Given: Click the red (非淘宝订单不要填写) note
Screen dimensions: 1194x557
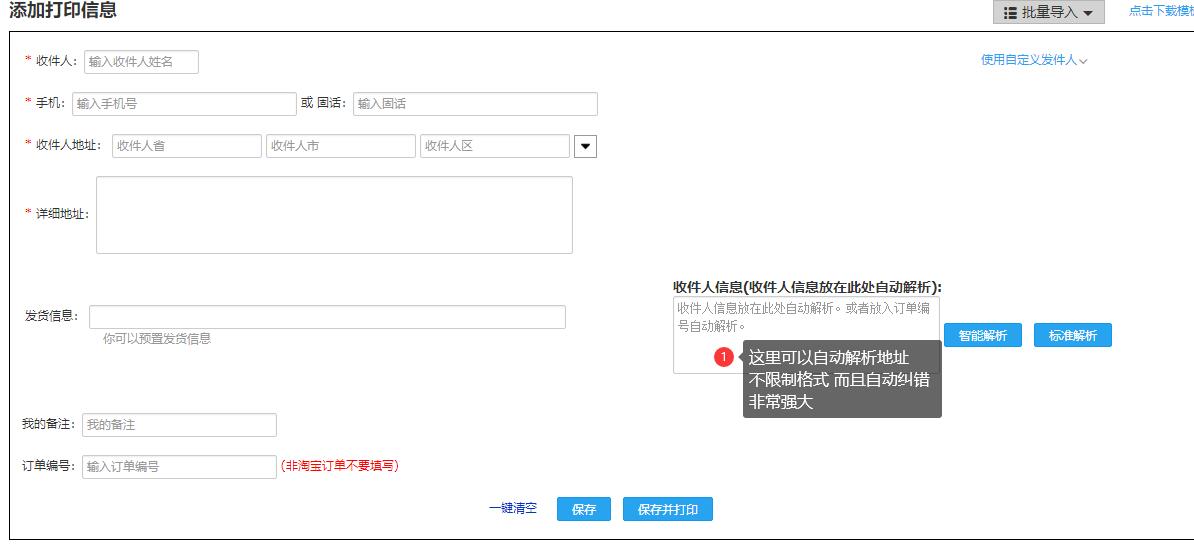Looking at the screenshot, I should click(x=340, y=466).
